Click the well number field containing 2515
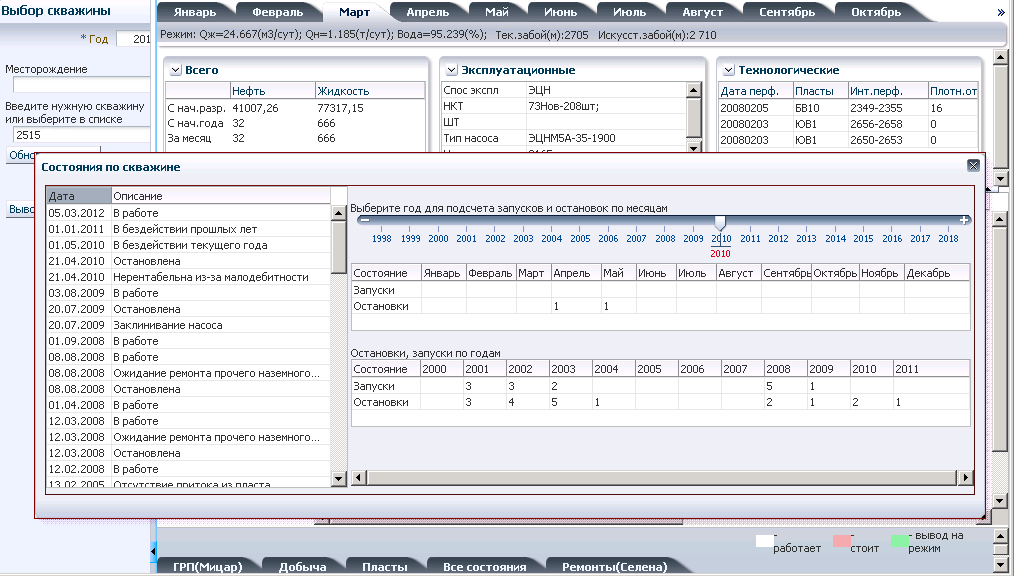The width and height of the screenshot is (1014, 576). 81,134
